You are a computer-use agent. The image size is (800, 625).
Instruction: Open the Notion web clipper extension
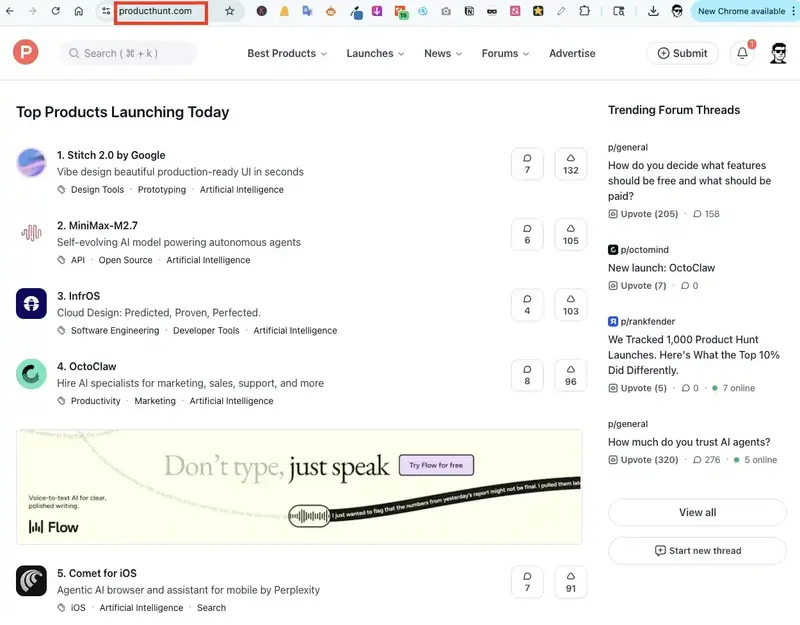click(x=469, y=11)
